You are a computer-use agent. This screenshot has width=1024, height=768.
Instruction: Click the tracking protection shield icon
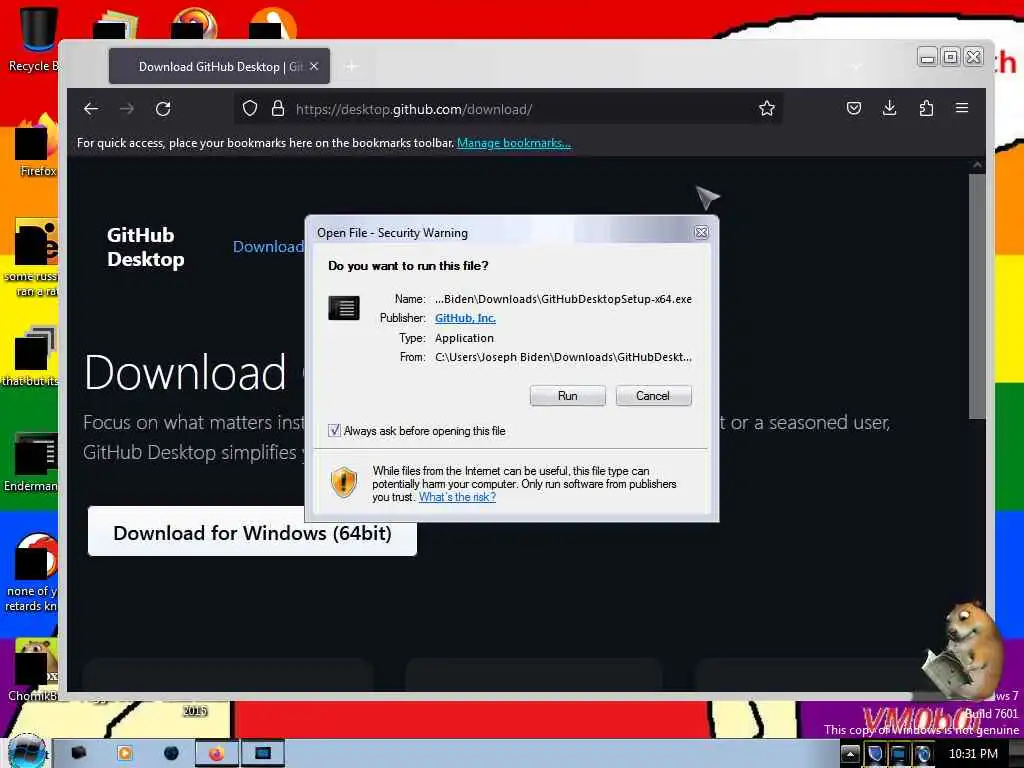tap(249, 108)
